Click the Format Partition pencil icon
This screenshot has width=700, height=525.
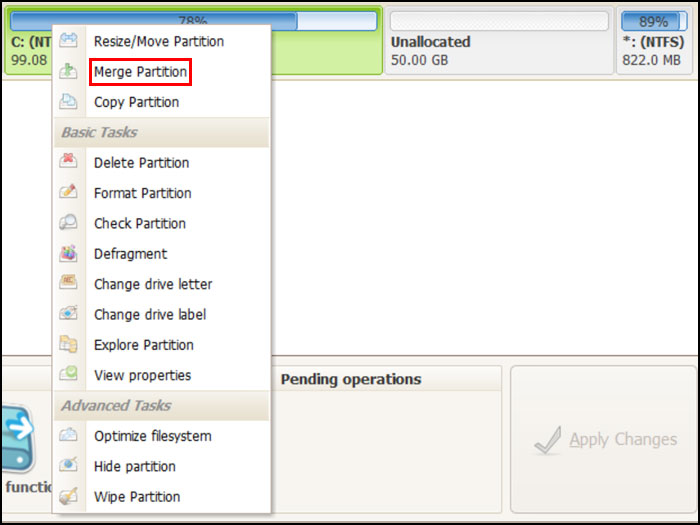68,192
